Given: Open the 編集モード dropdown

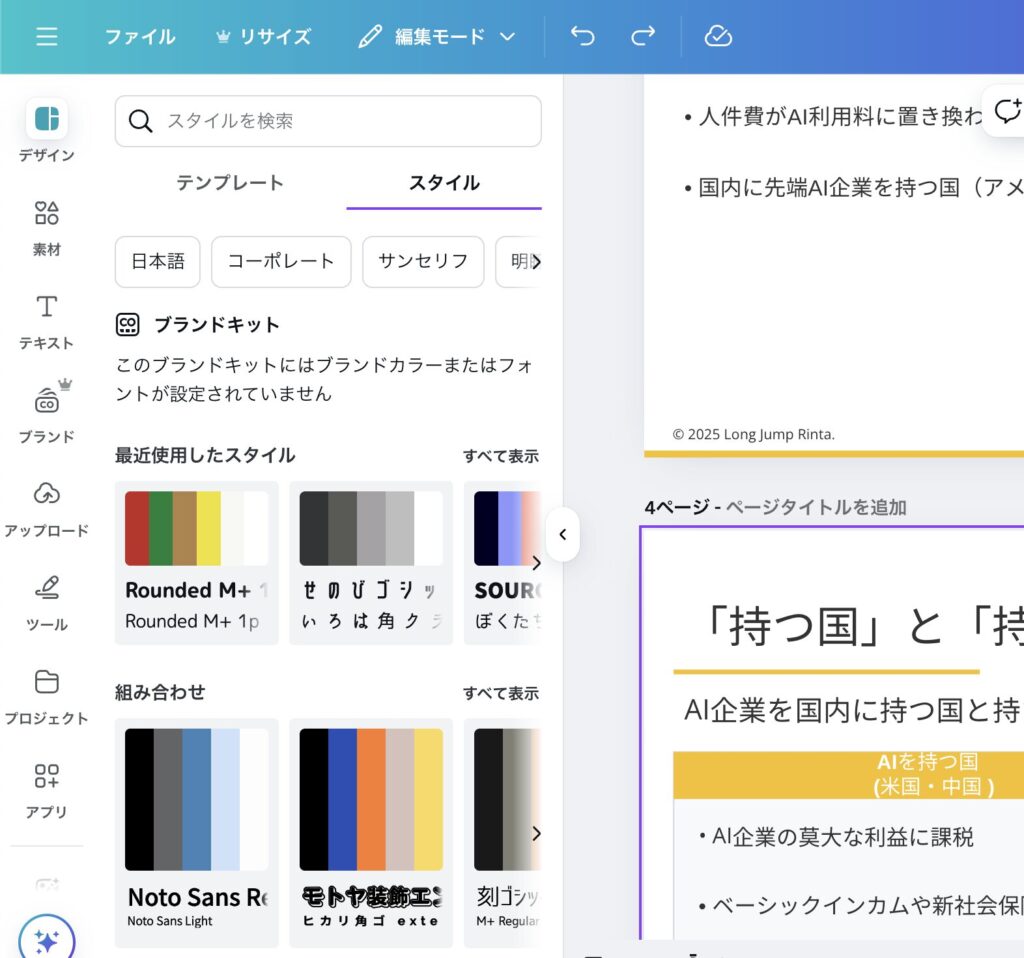Looking at the screenshot, I should tap(437, 37).
